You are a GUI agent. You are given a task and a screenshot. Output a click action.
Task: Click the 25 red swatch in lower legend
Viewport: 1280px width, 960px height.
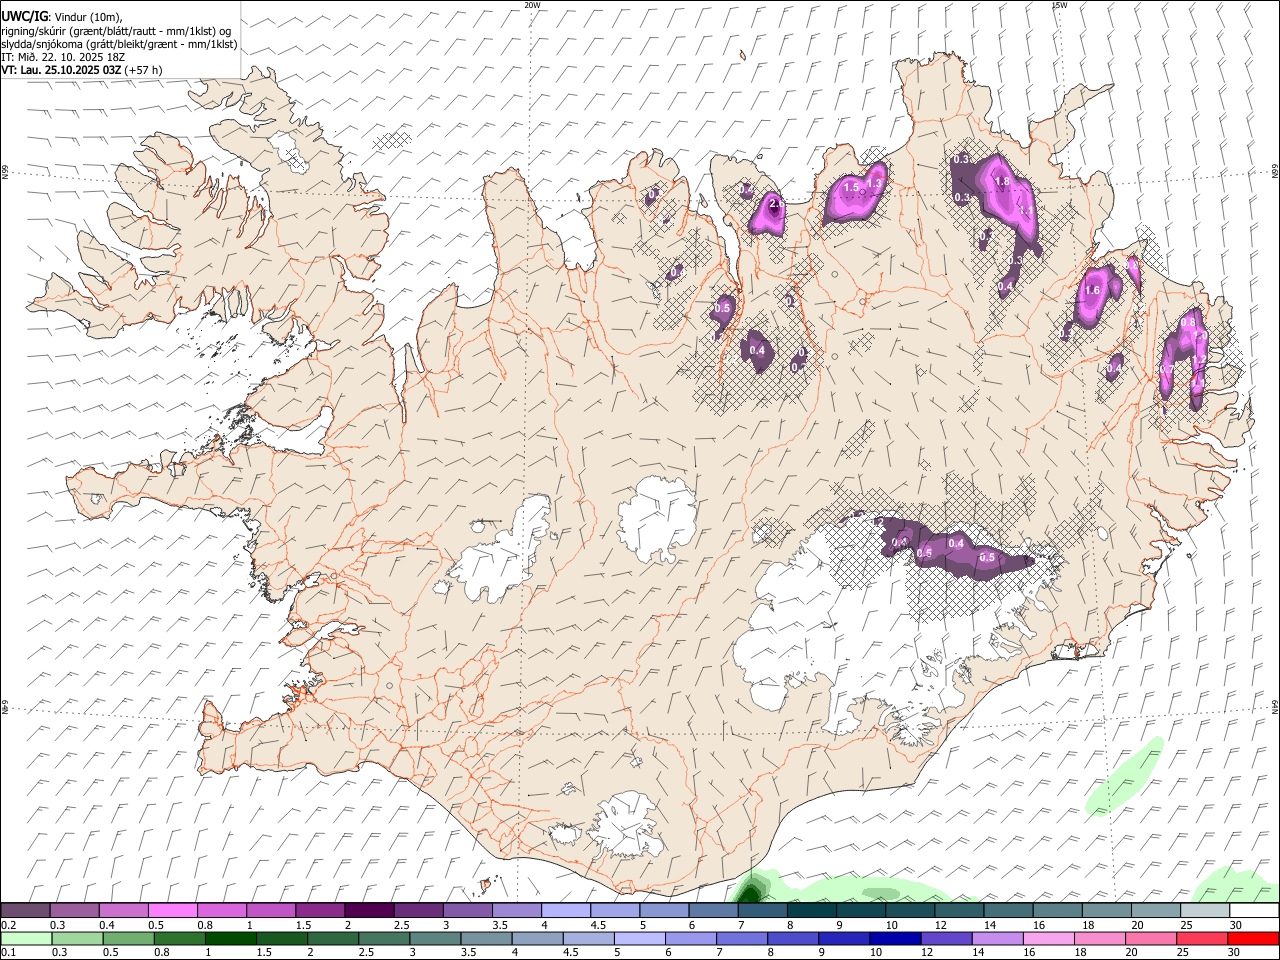coord(1202,939)
